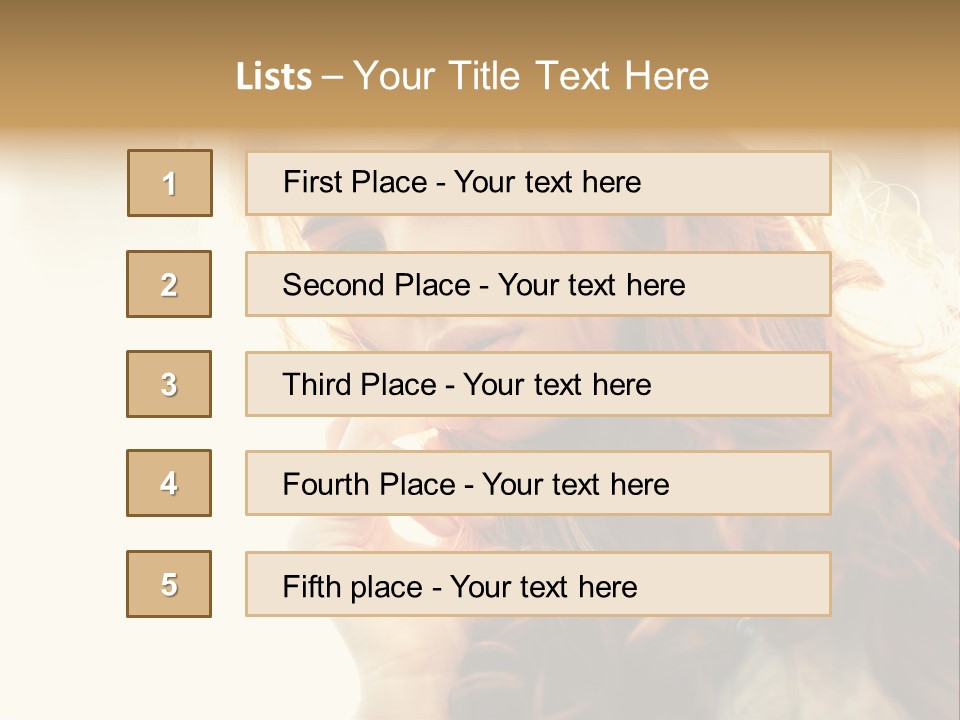Select the Your Title Text Here heading
This screenshot has height=720, width=960.
click(x=531, y=76)
